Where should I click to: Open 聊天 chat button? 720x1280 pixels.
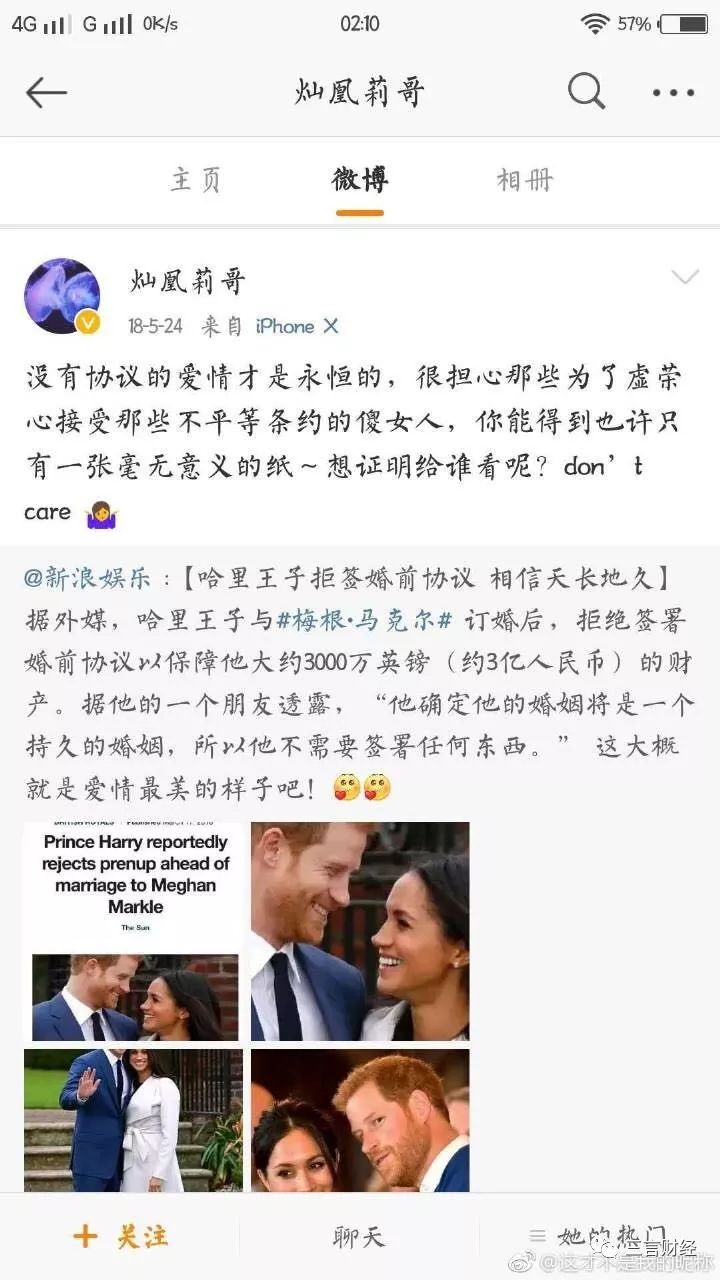click(x=358, y=1237)
